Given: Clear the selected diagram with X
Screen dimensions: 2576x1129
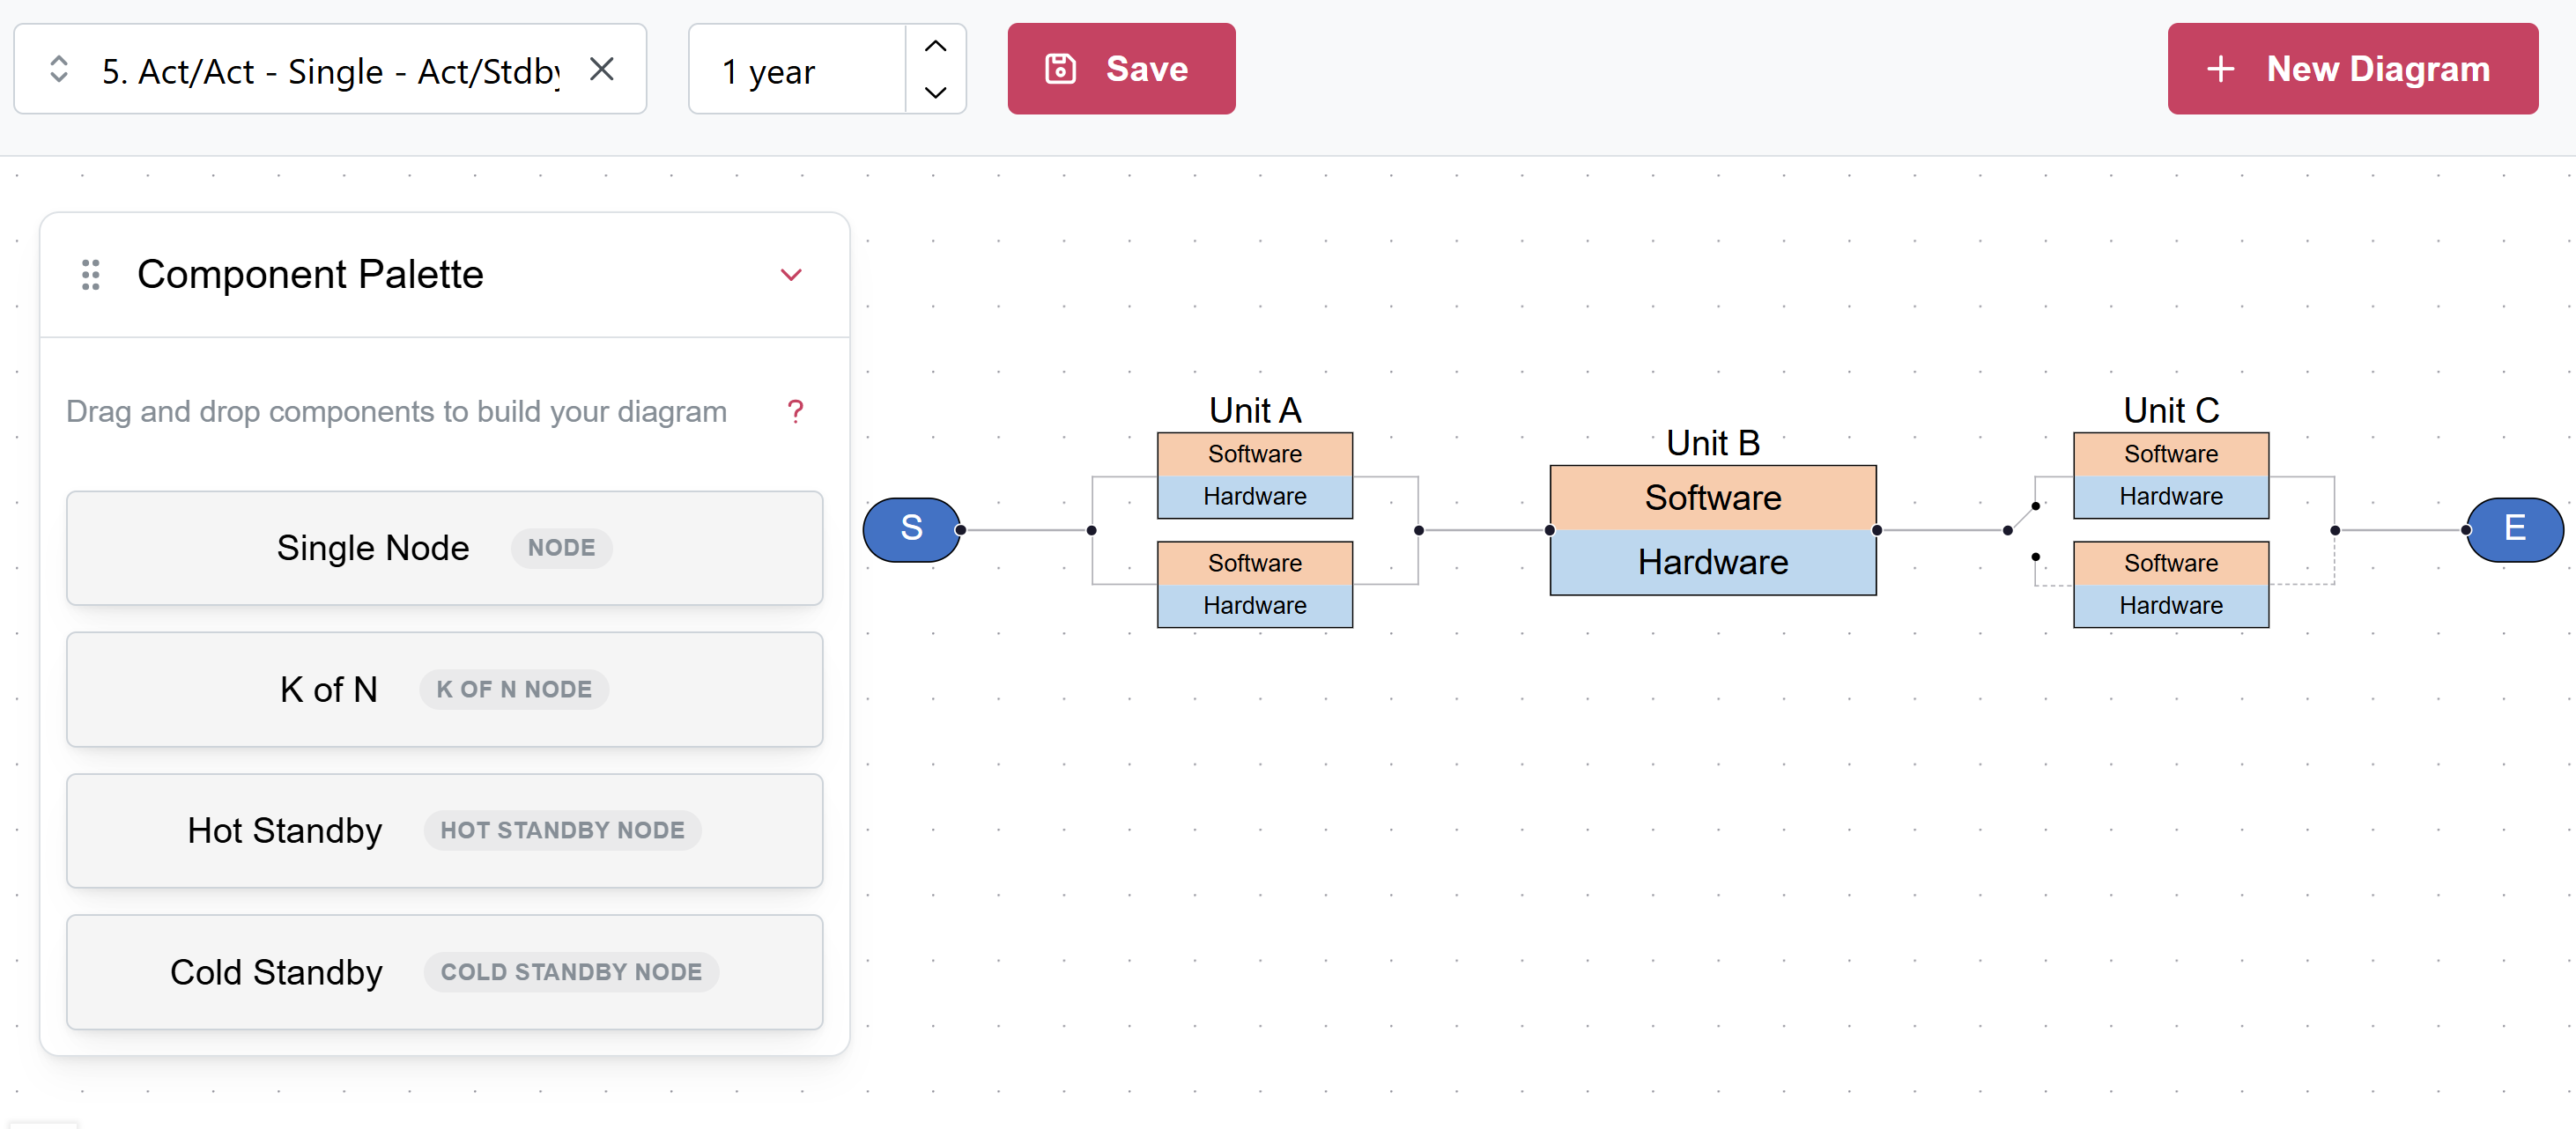Looking at the screenshot, I should pyautogui.click(x=602, y=70).
